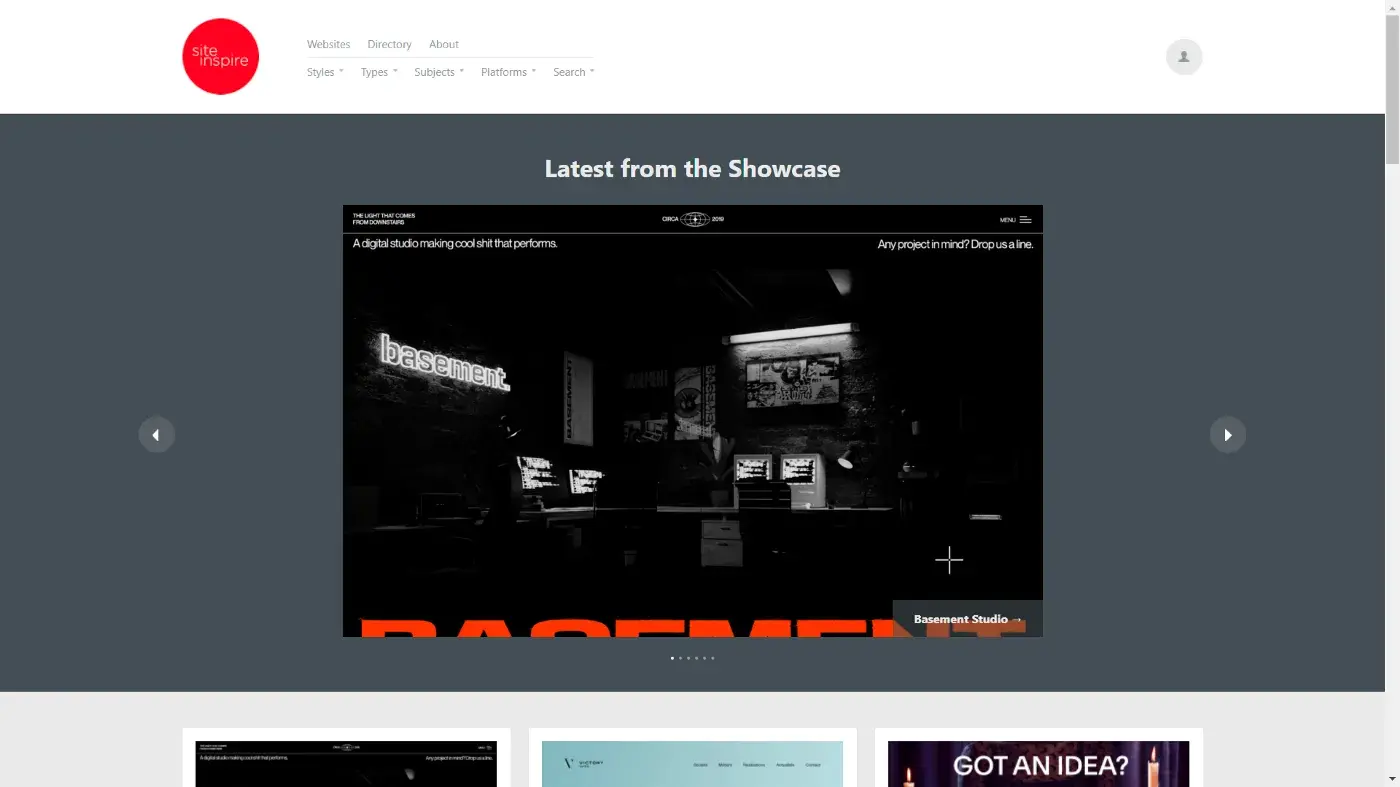Click the "Latest from the Showcase" heading
This screenshot has height=787, width=1400.
pyautogui.click(x=692, y=169)
